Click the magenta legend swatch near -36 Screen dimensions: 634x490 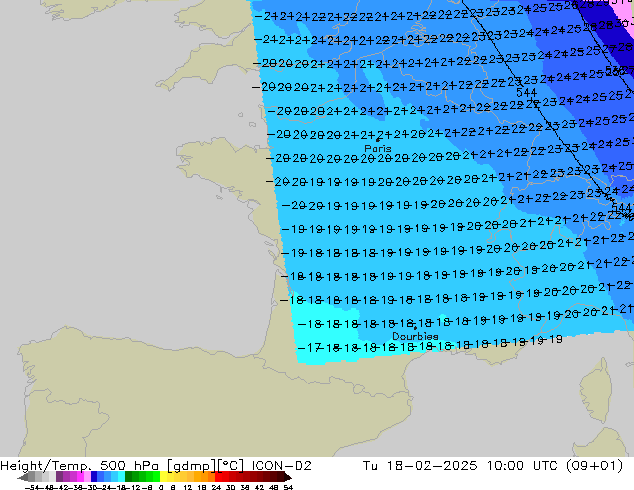pos(80,476)
